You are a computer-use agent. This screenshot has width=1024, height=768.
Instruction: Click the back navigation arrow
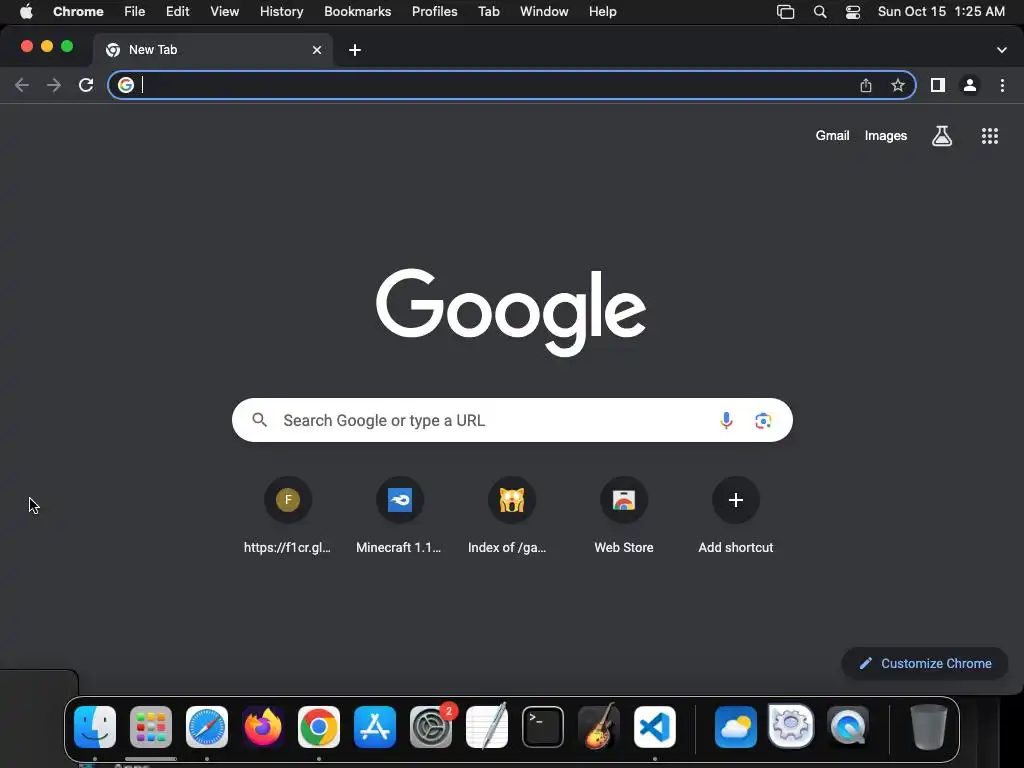[22, 85]
